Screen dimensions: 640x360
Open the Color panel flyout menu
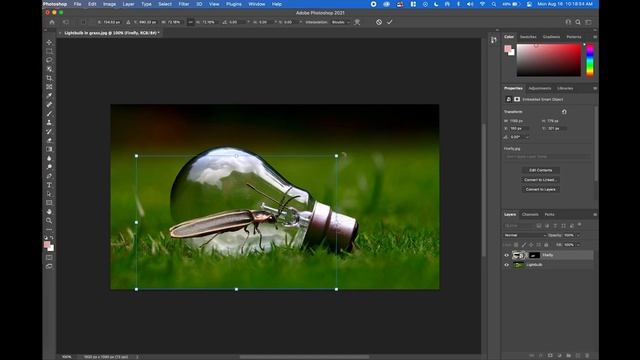tap(595, 37)
